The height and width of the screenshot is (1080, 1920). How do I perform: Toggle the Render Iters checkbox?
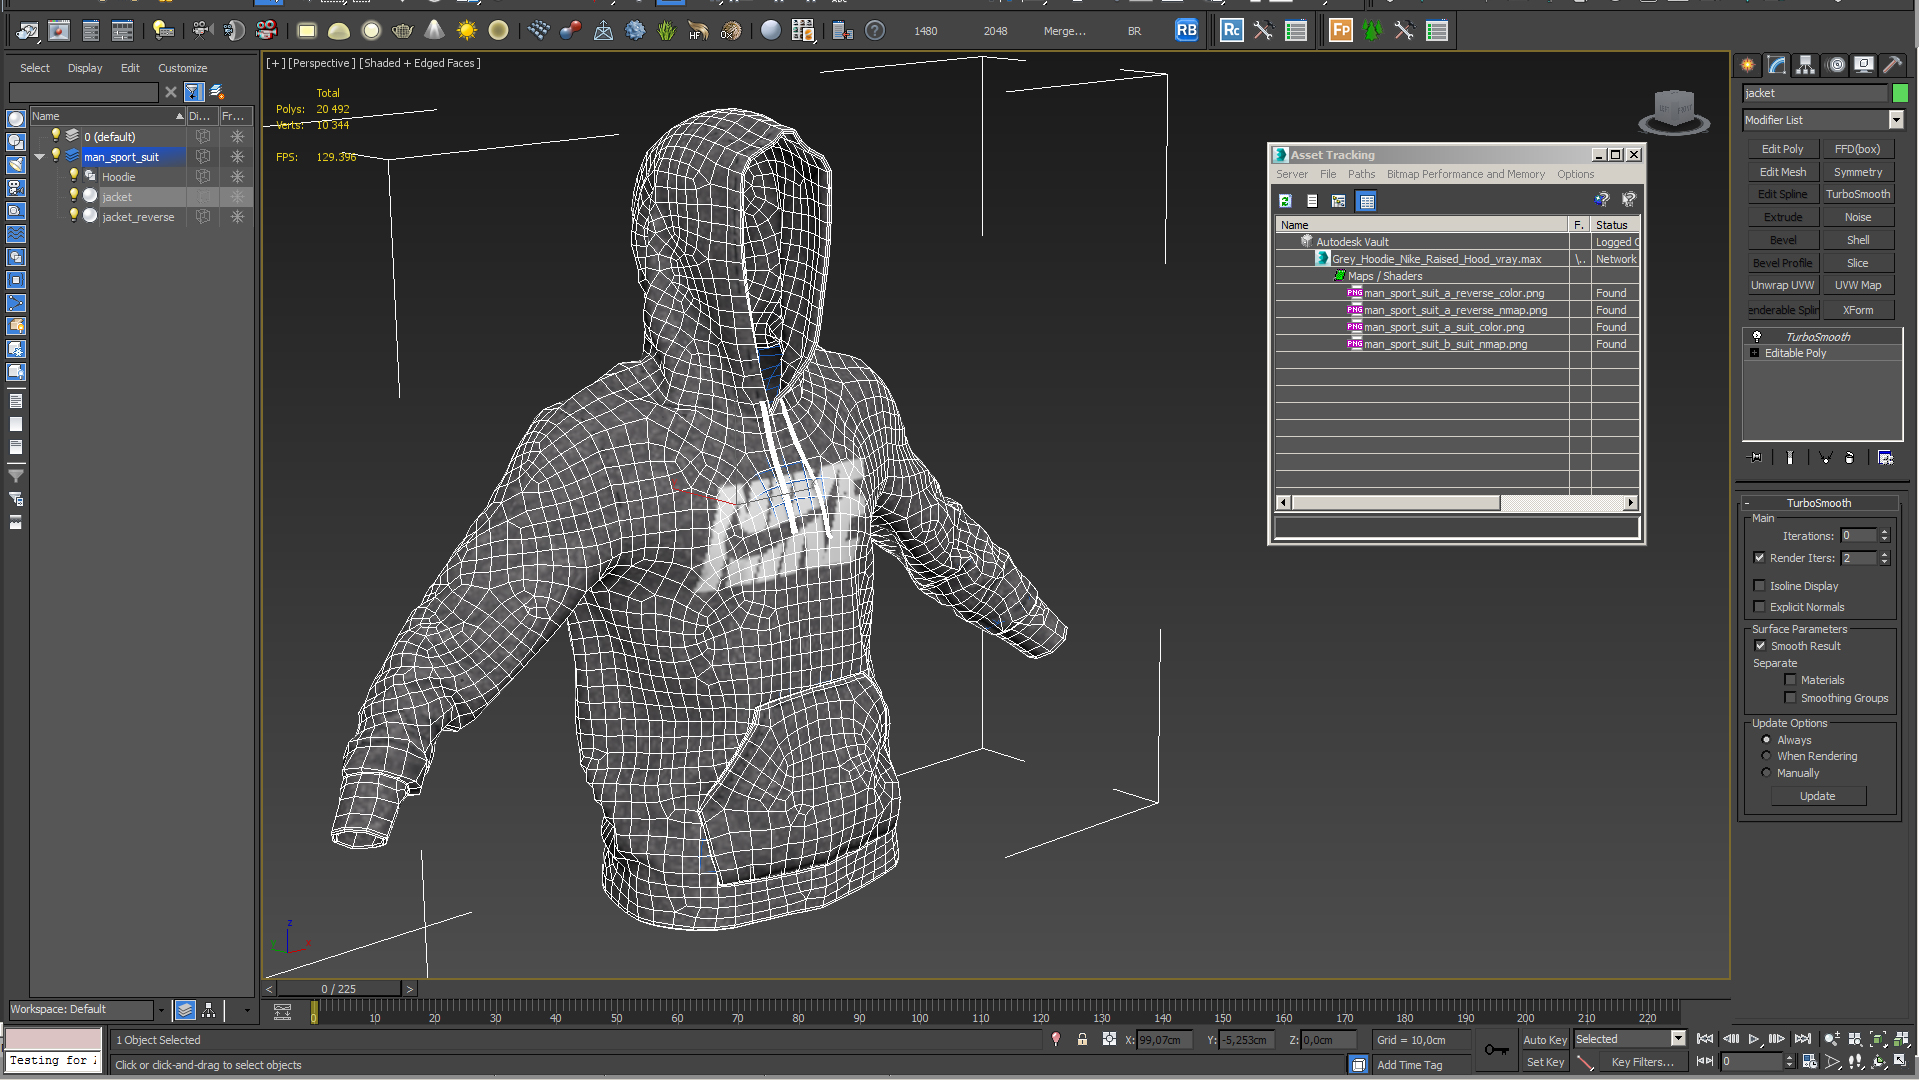point(1759,558)
